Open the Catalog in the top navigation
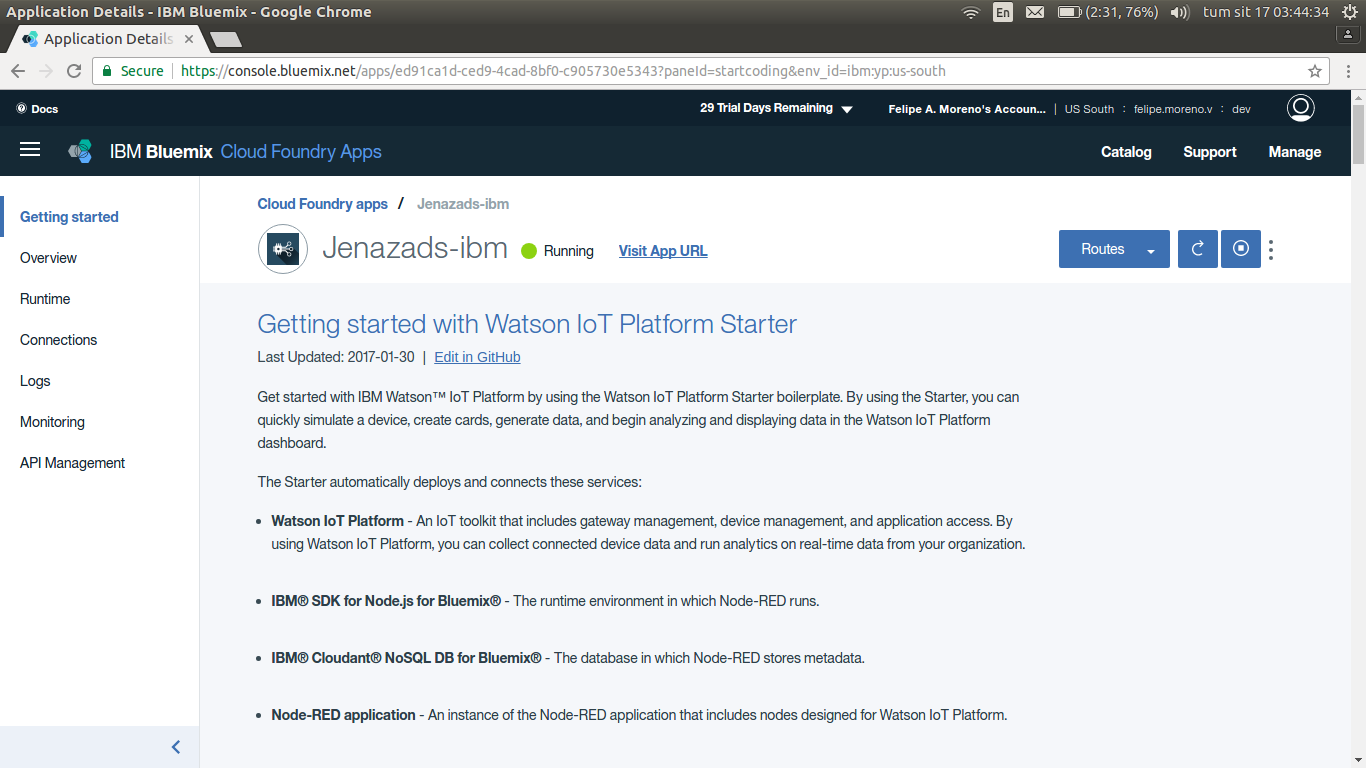 pos(1126,152)
